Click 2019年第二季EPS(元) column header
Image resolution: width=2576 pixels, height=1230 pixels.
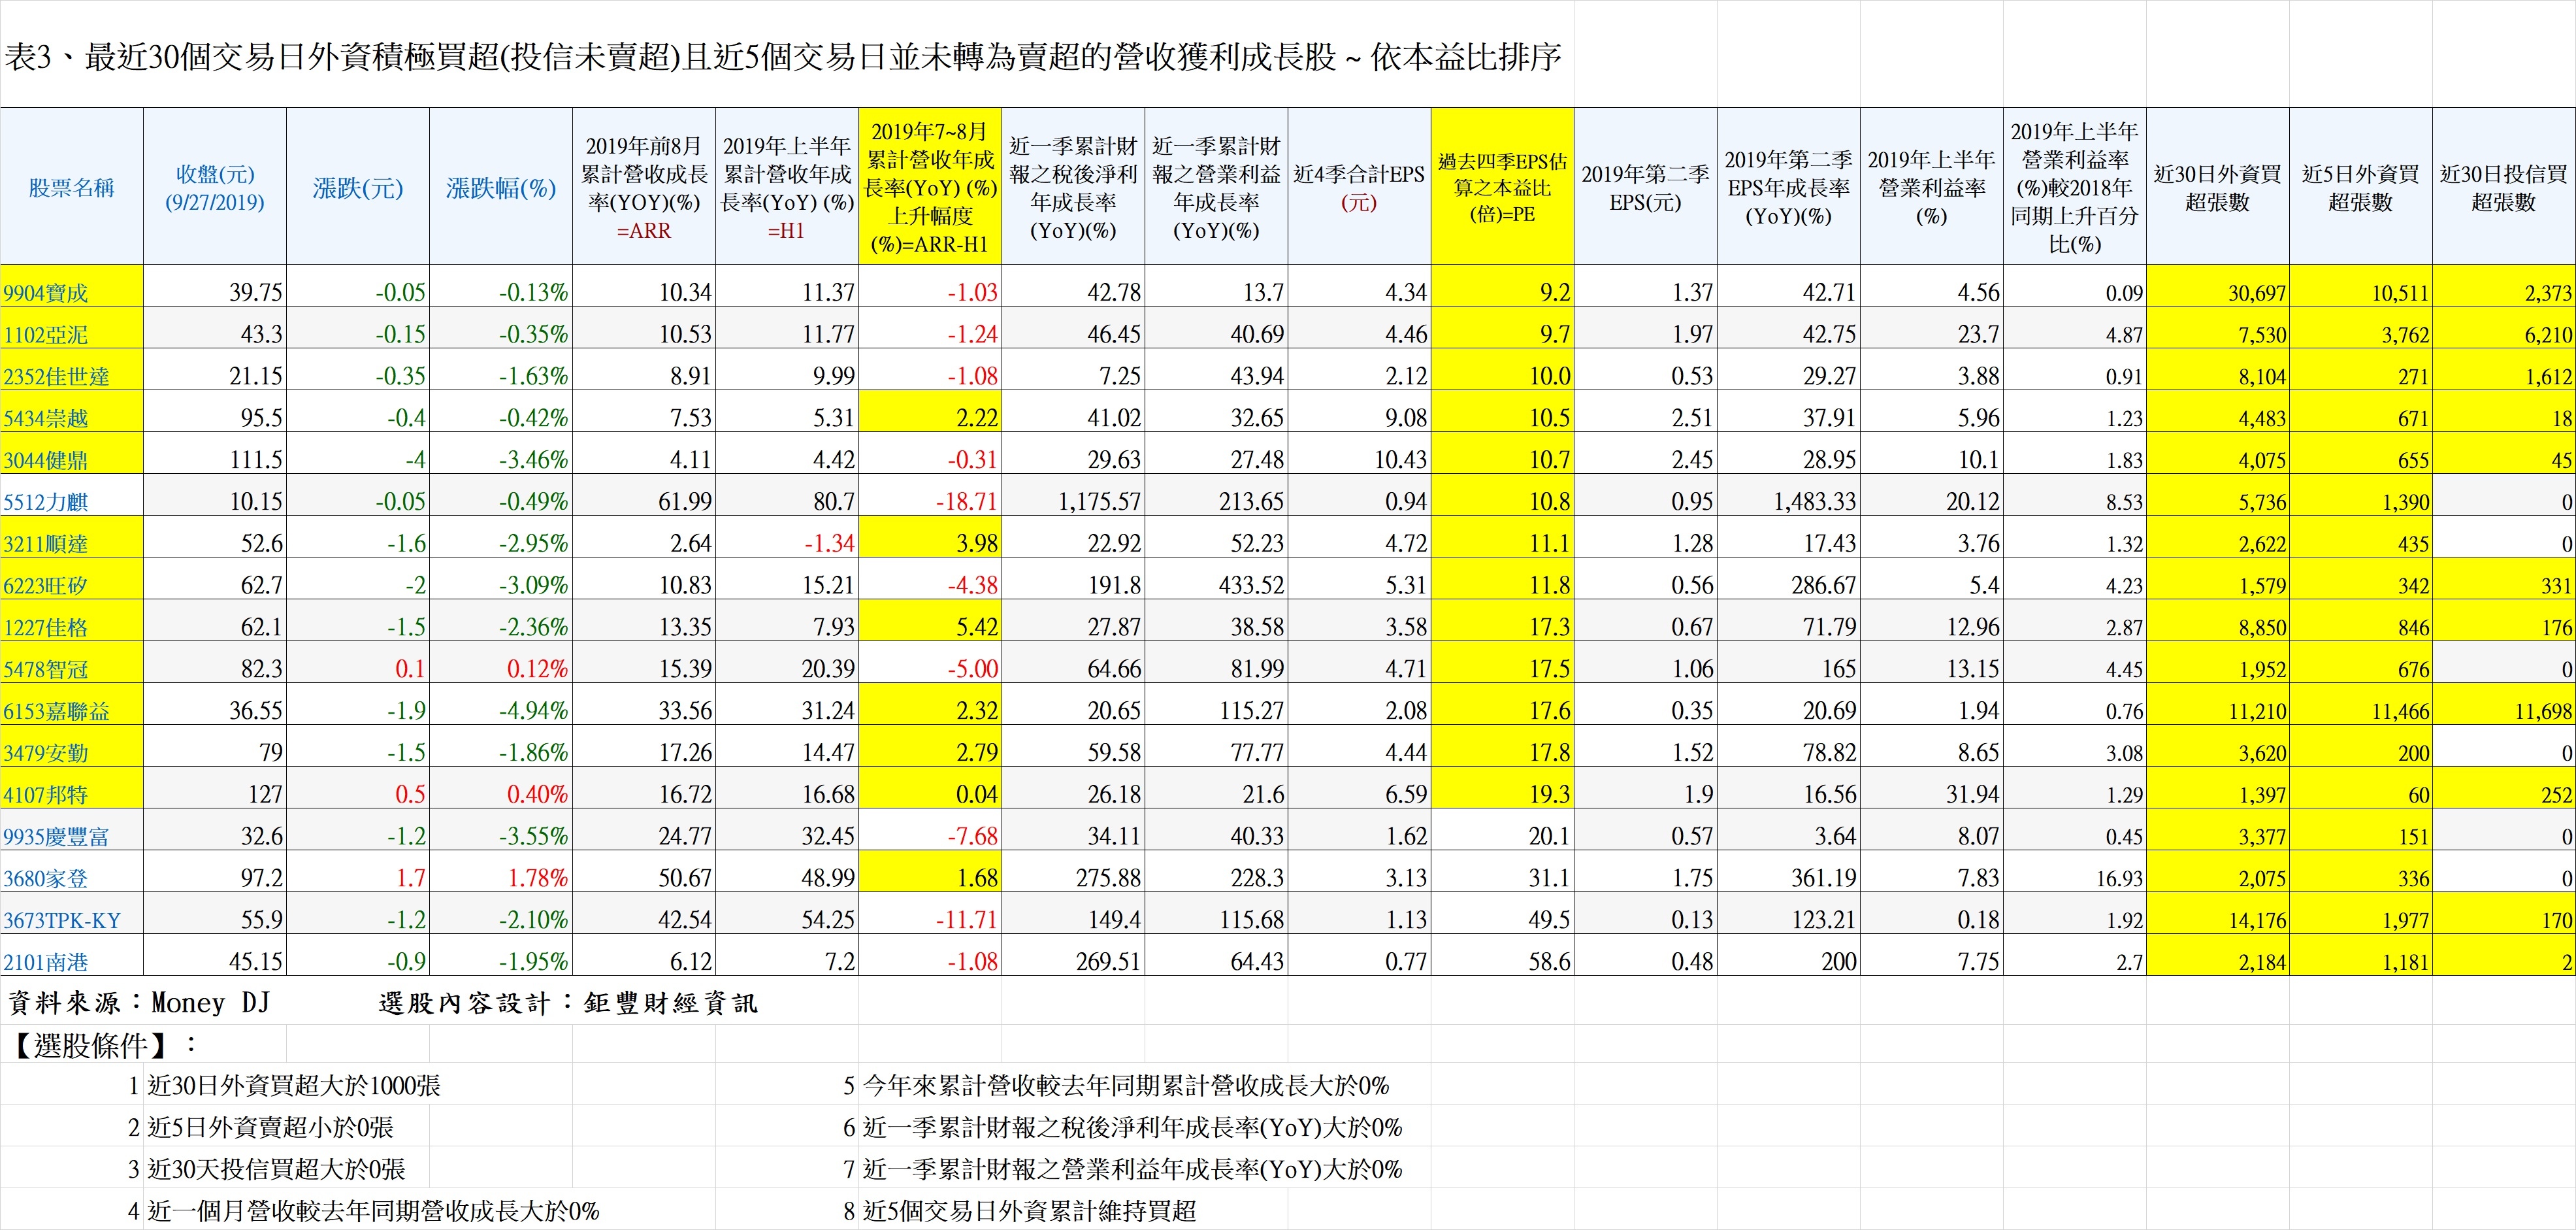coord(1645,187)
